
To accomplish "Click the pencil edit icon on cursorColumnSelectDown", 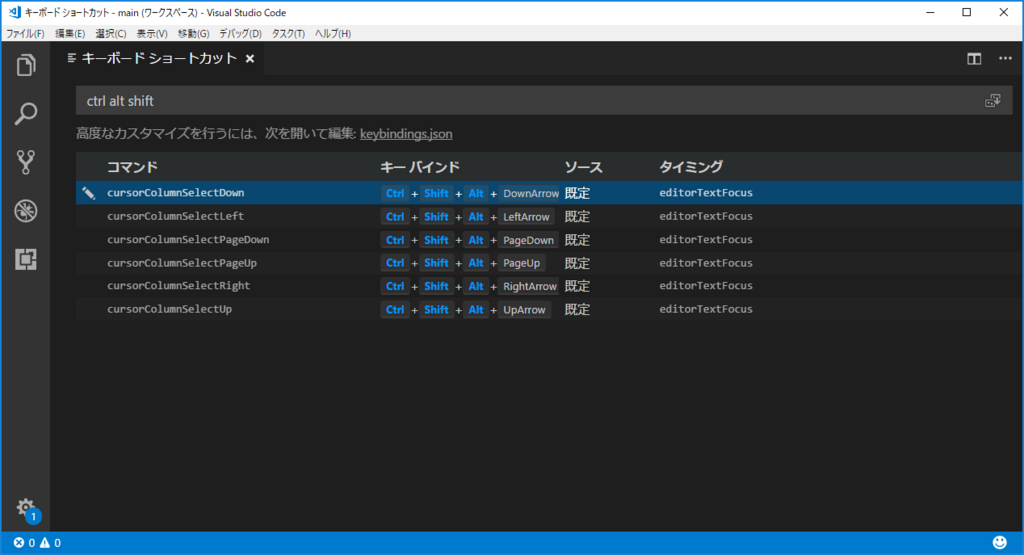I will [x=89, y=193].
